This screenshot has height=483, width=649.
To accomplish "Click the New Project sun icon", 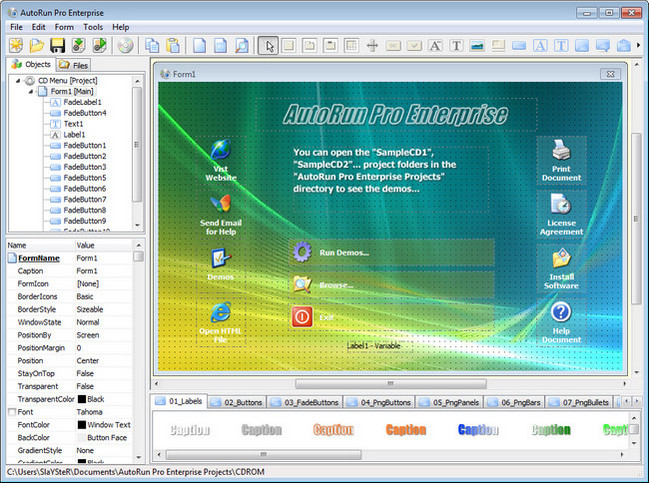I will tap(16, 46).
